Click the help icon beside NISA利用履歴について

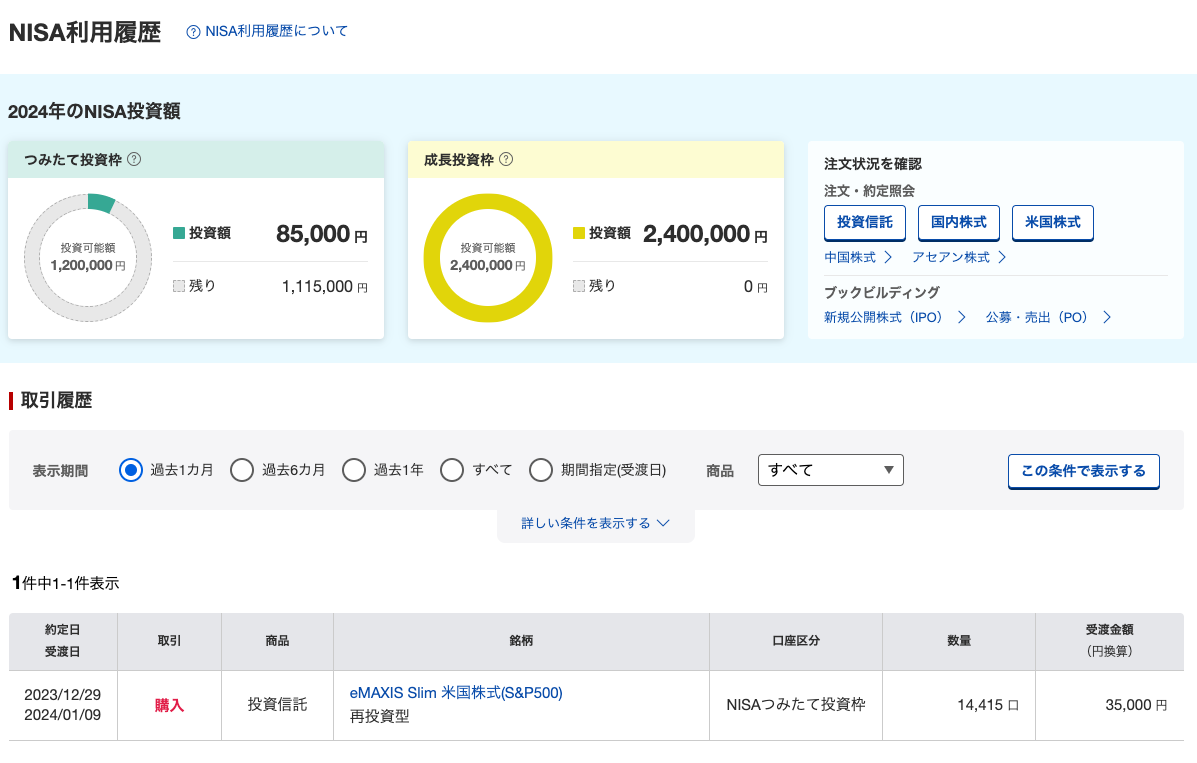pos(191,31)
